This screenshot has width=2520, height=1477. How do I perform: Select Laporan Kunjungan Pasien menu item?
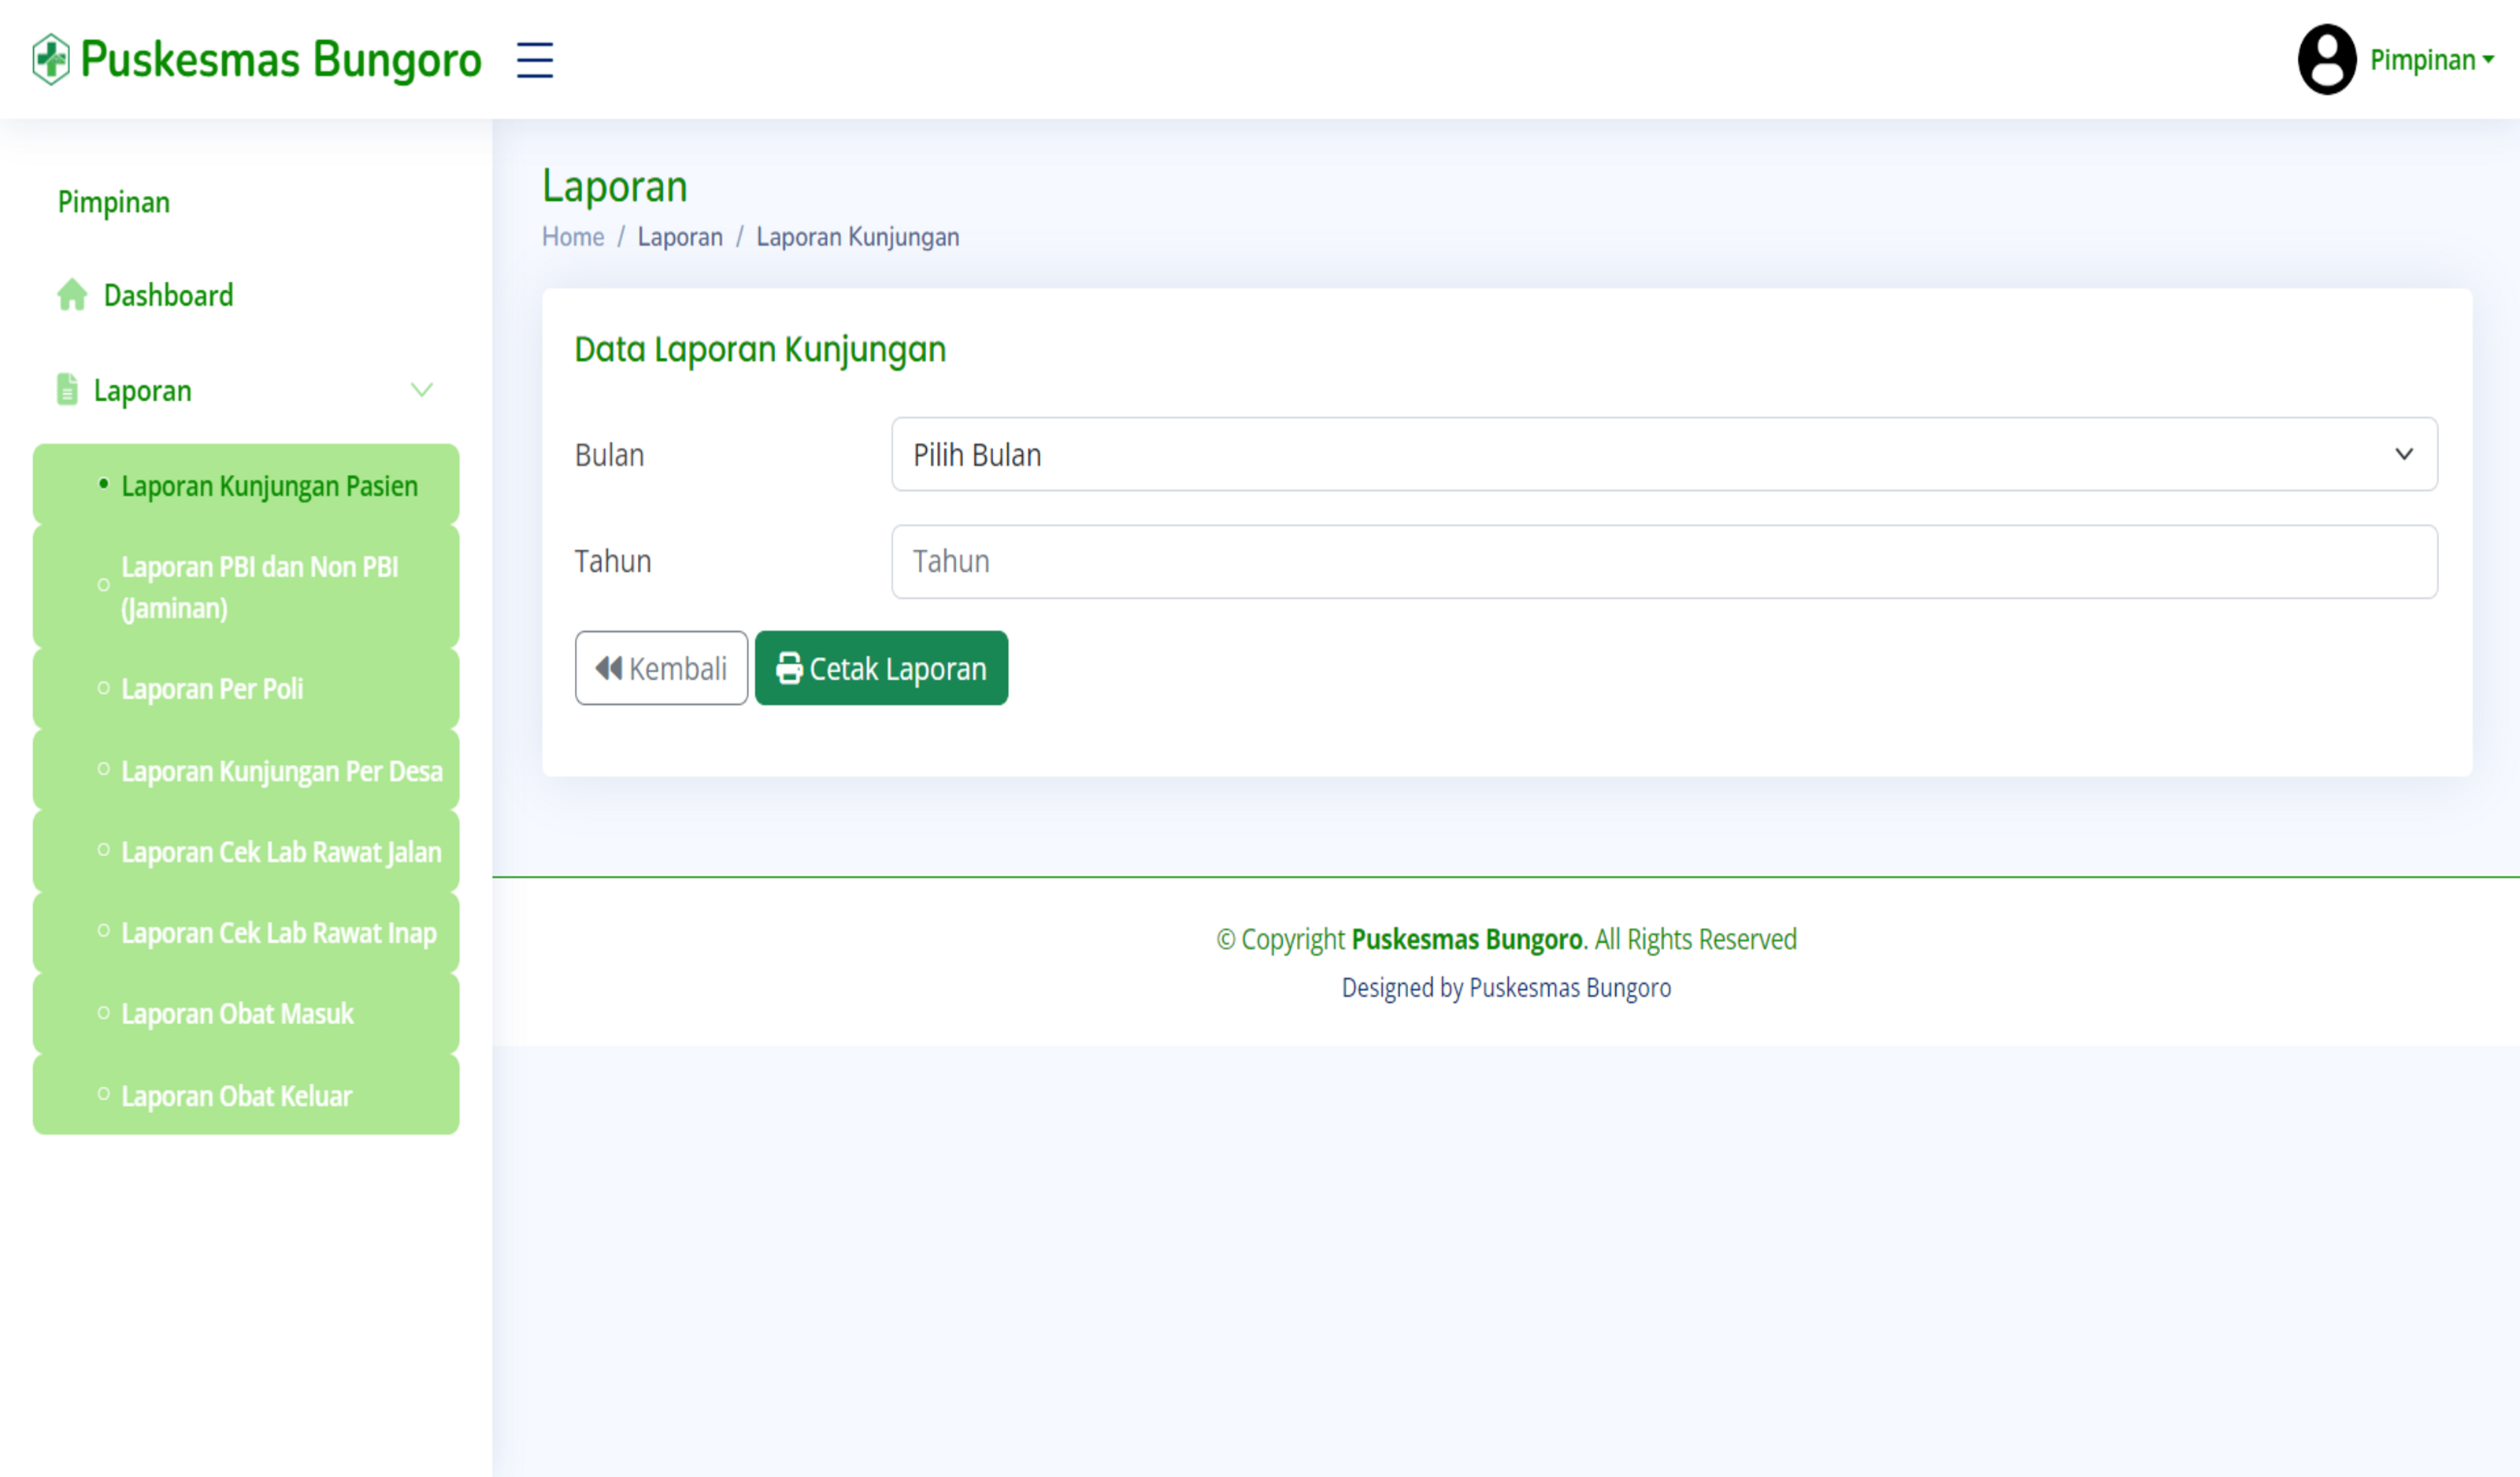point(269,486)
